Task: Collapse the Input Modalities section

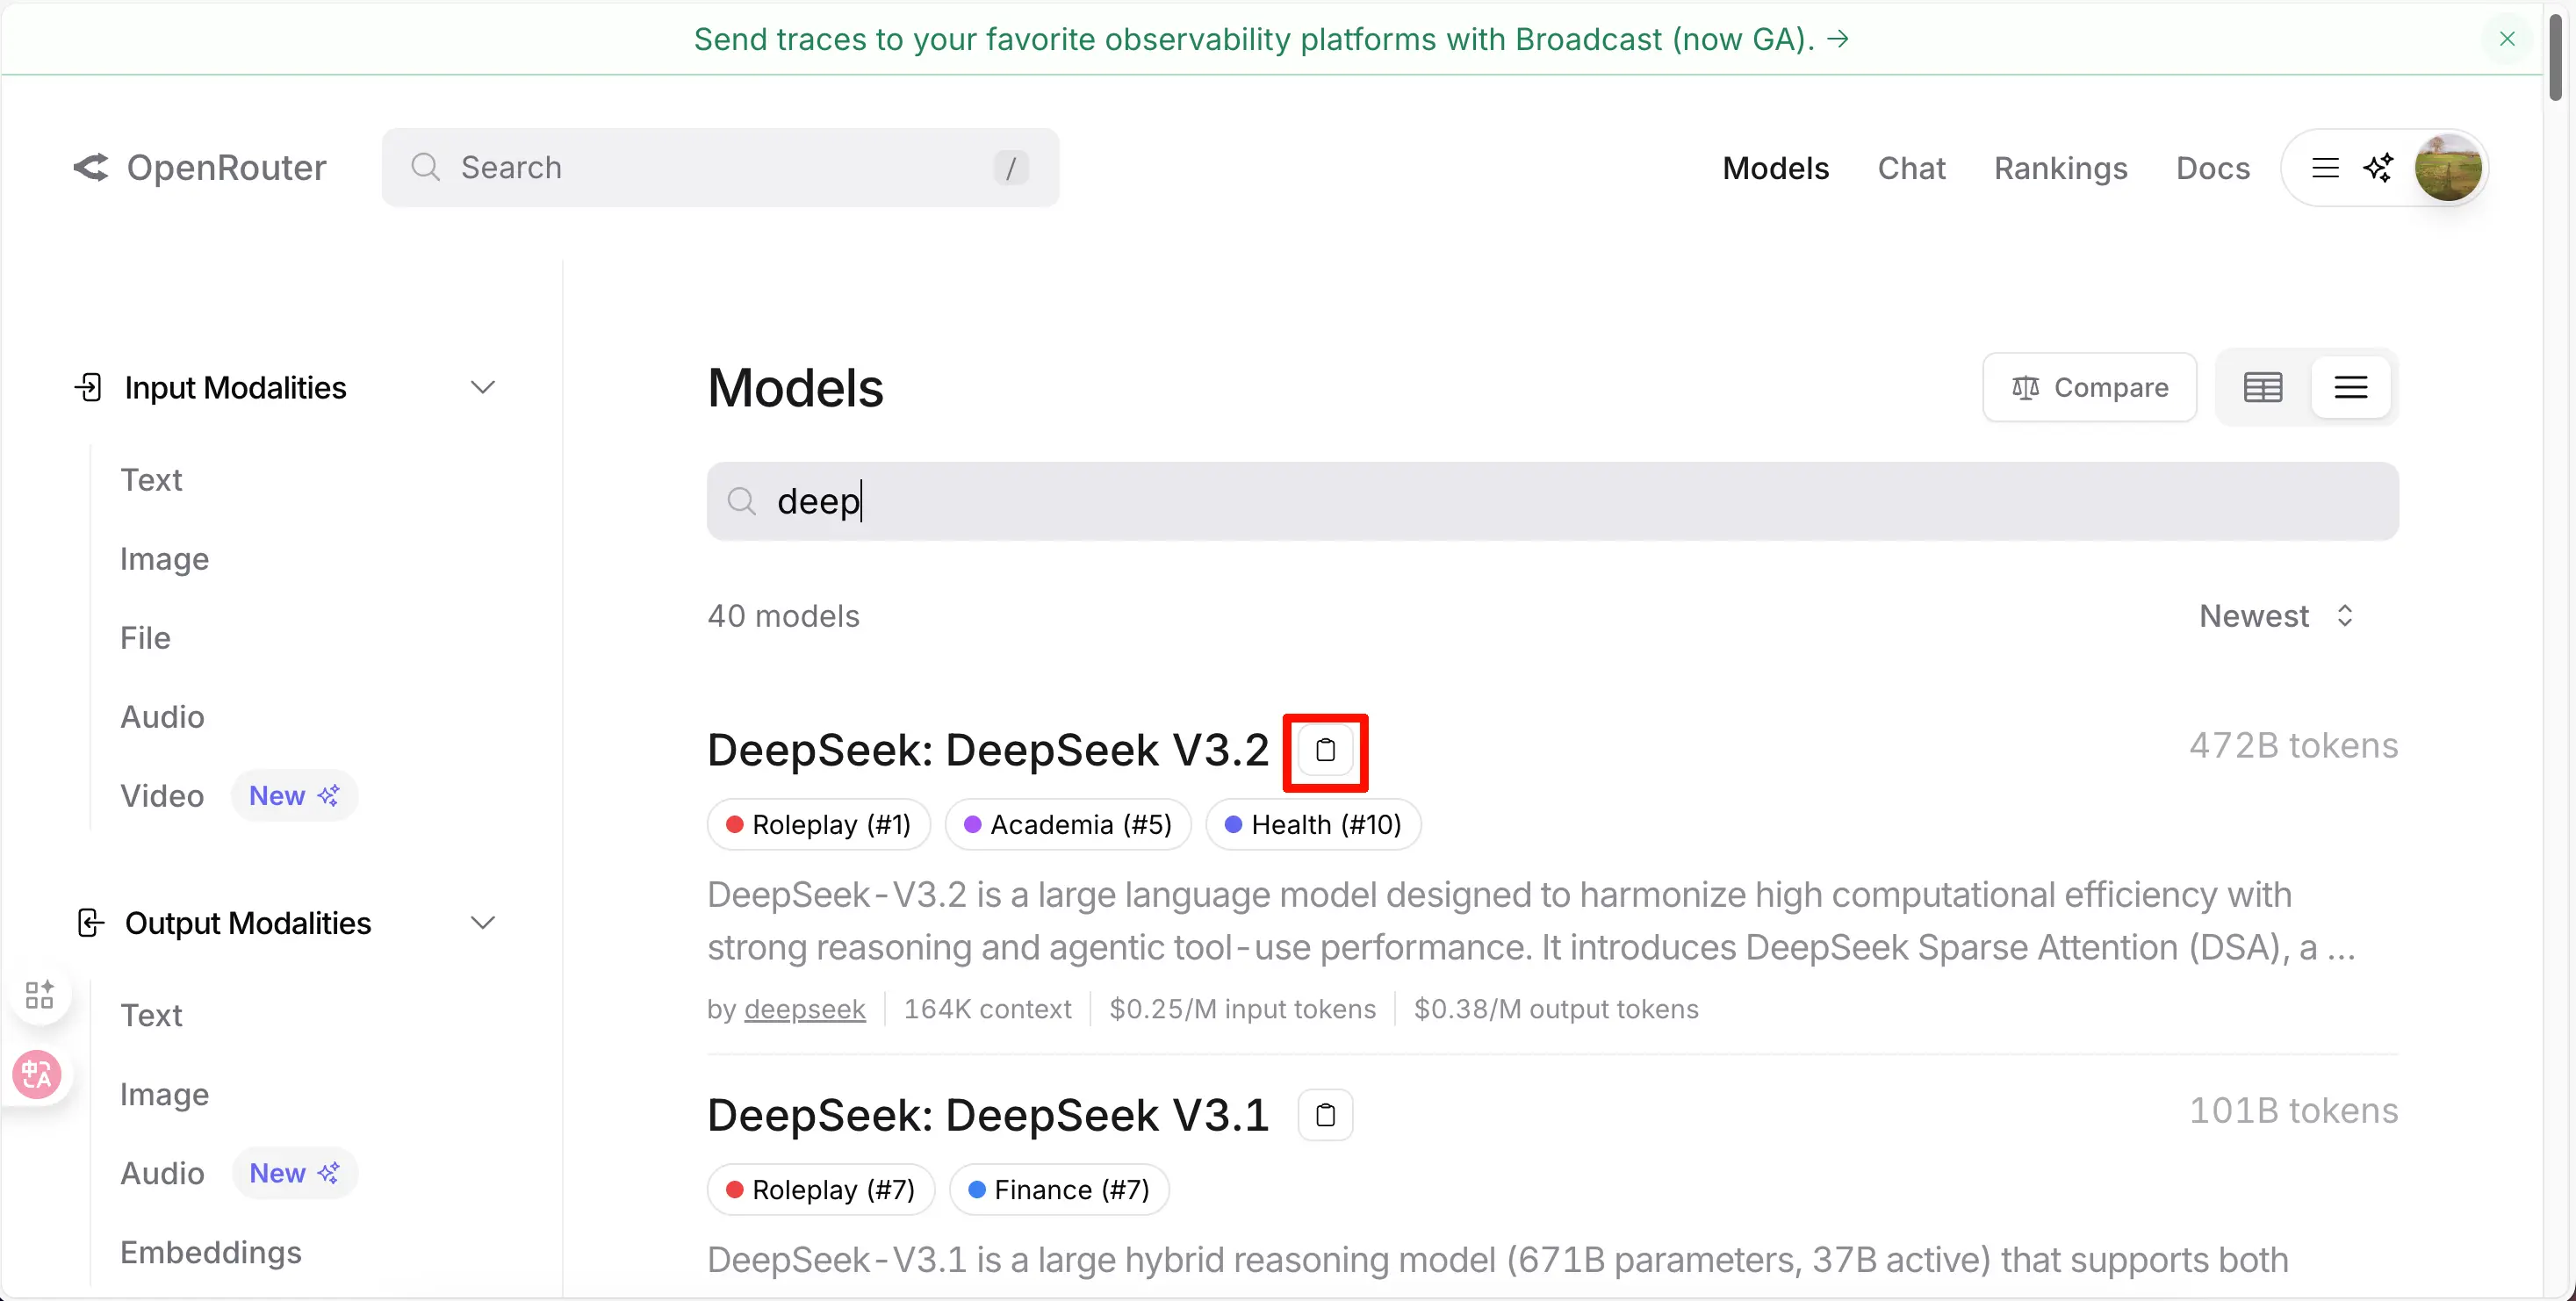Action: click(x=483, y=387)
